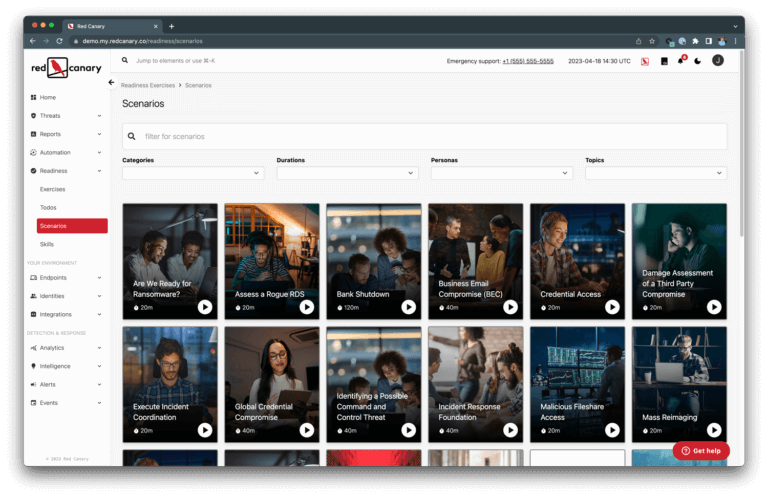Go to Exercises under Readiness

point(52,189)
